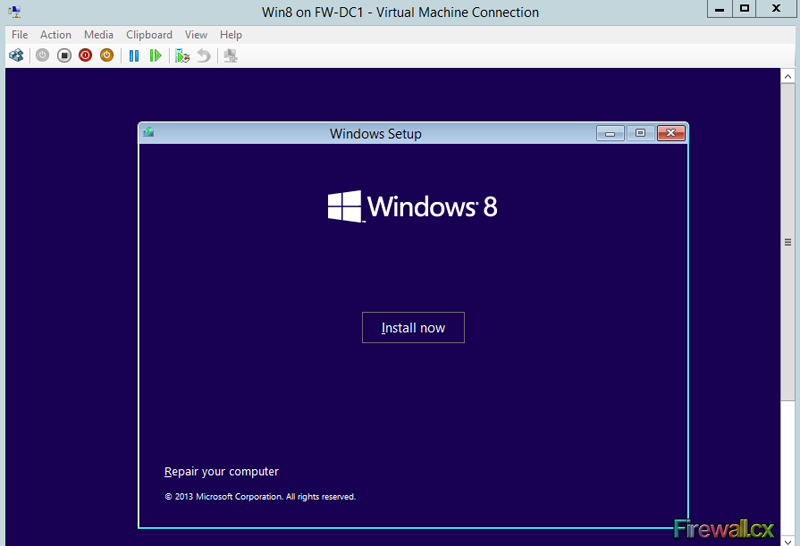Open the Help menu
800x546 pixels.
[x=231, y=35]
